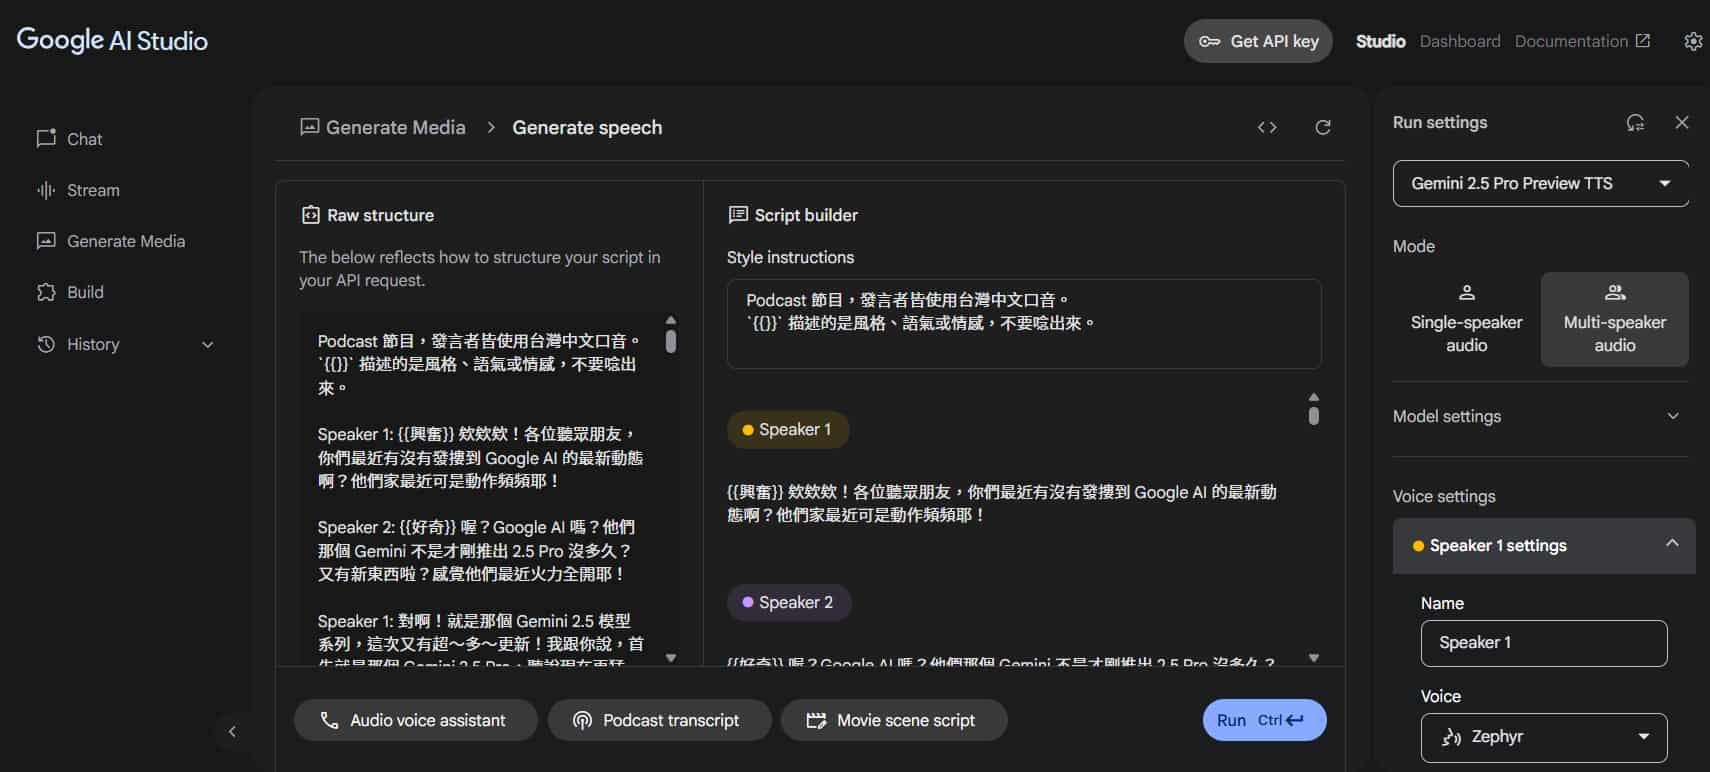Click the 'Voice settings' label
This screenshot has width=1710, height=772.
tap(1444, 496)
